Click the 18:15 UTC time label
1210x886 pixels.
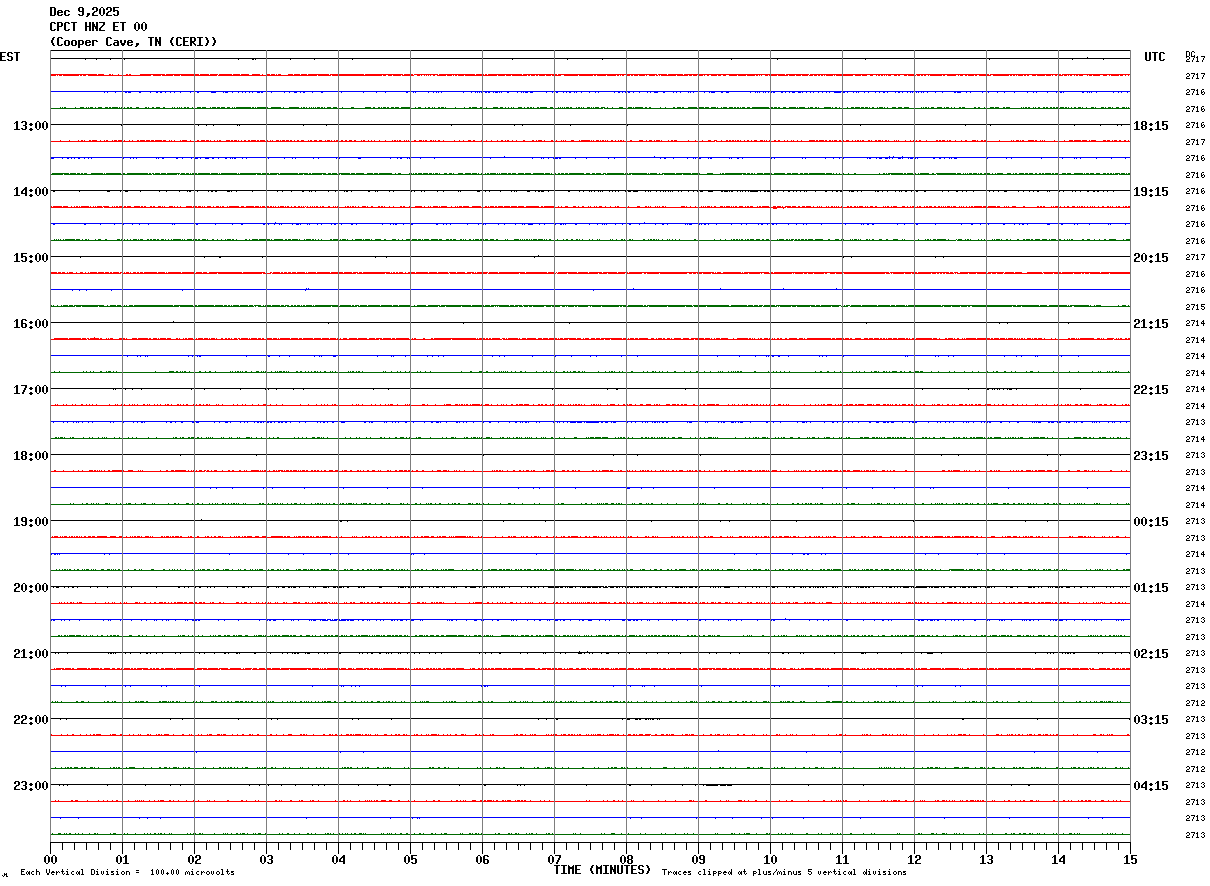point(1151,125)
